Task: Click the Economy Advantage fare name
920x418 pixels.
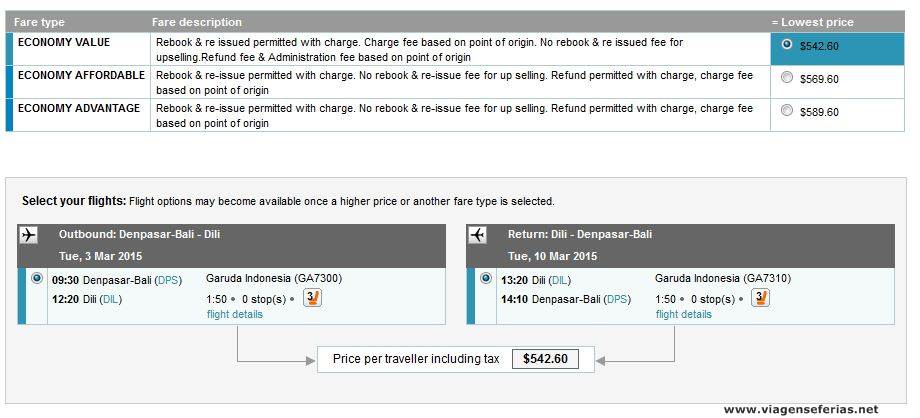Action: tap(79, 108)
